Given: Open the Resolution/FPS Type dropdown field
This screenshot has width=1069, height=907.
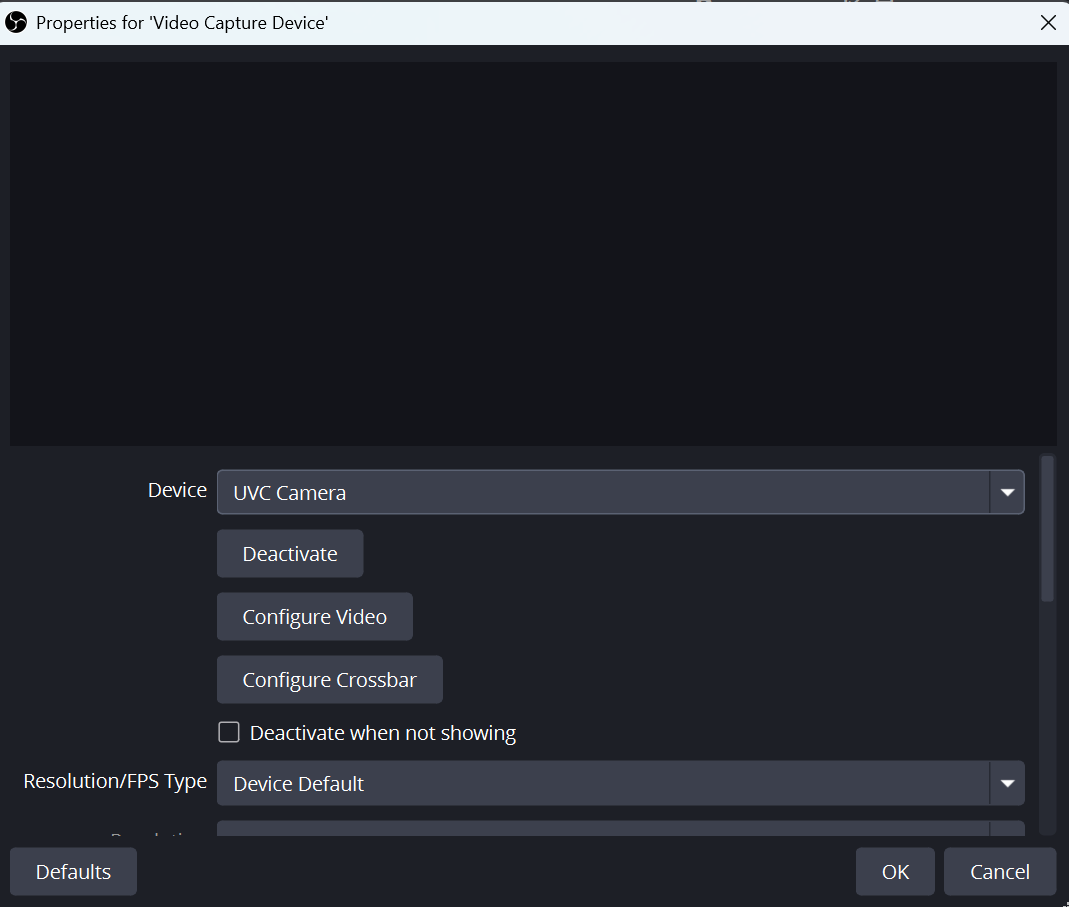Looking at the screenshot, I should pos(602,784).
